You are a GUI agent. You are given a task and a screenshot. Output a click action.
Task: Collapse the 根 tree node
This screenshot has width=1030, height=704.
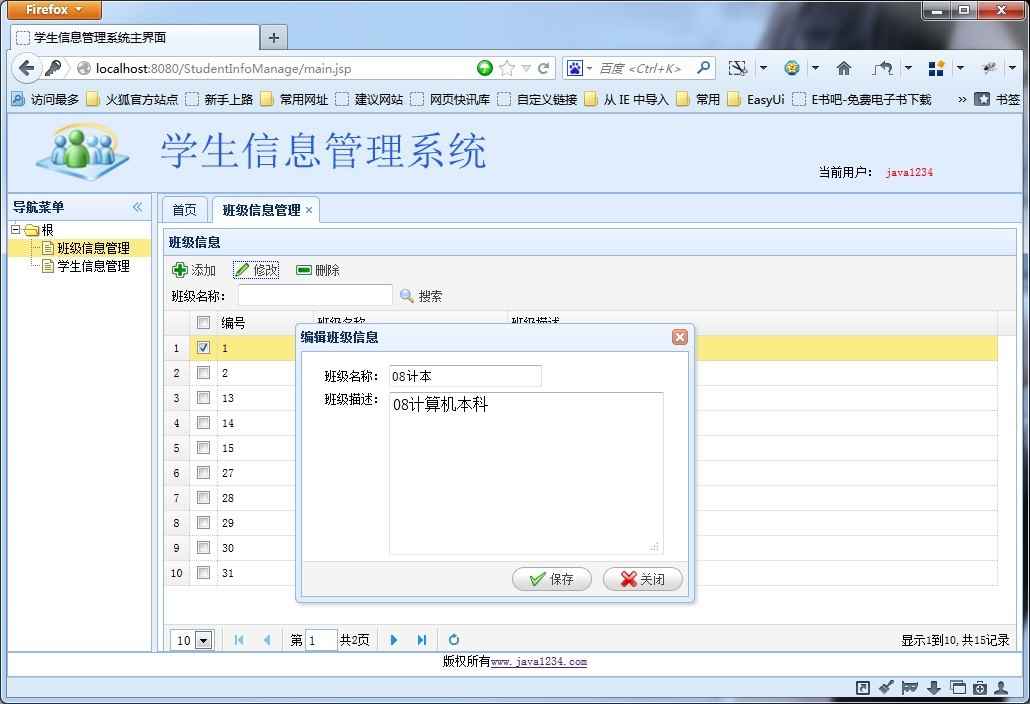(x=16, y=229)
